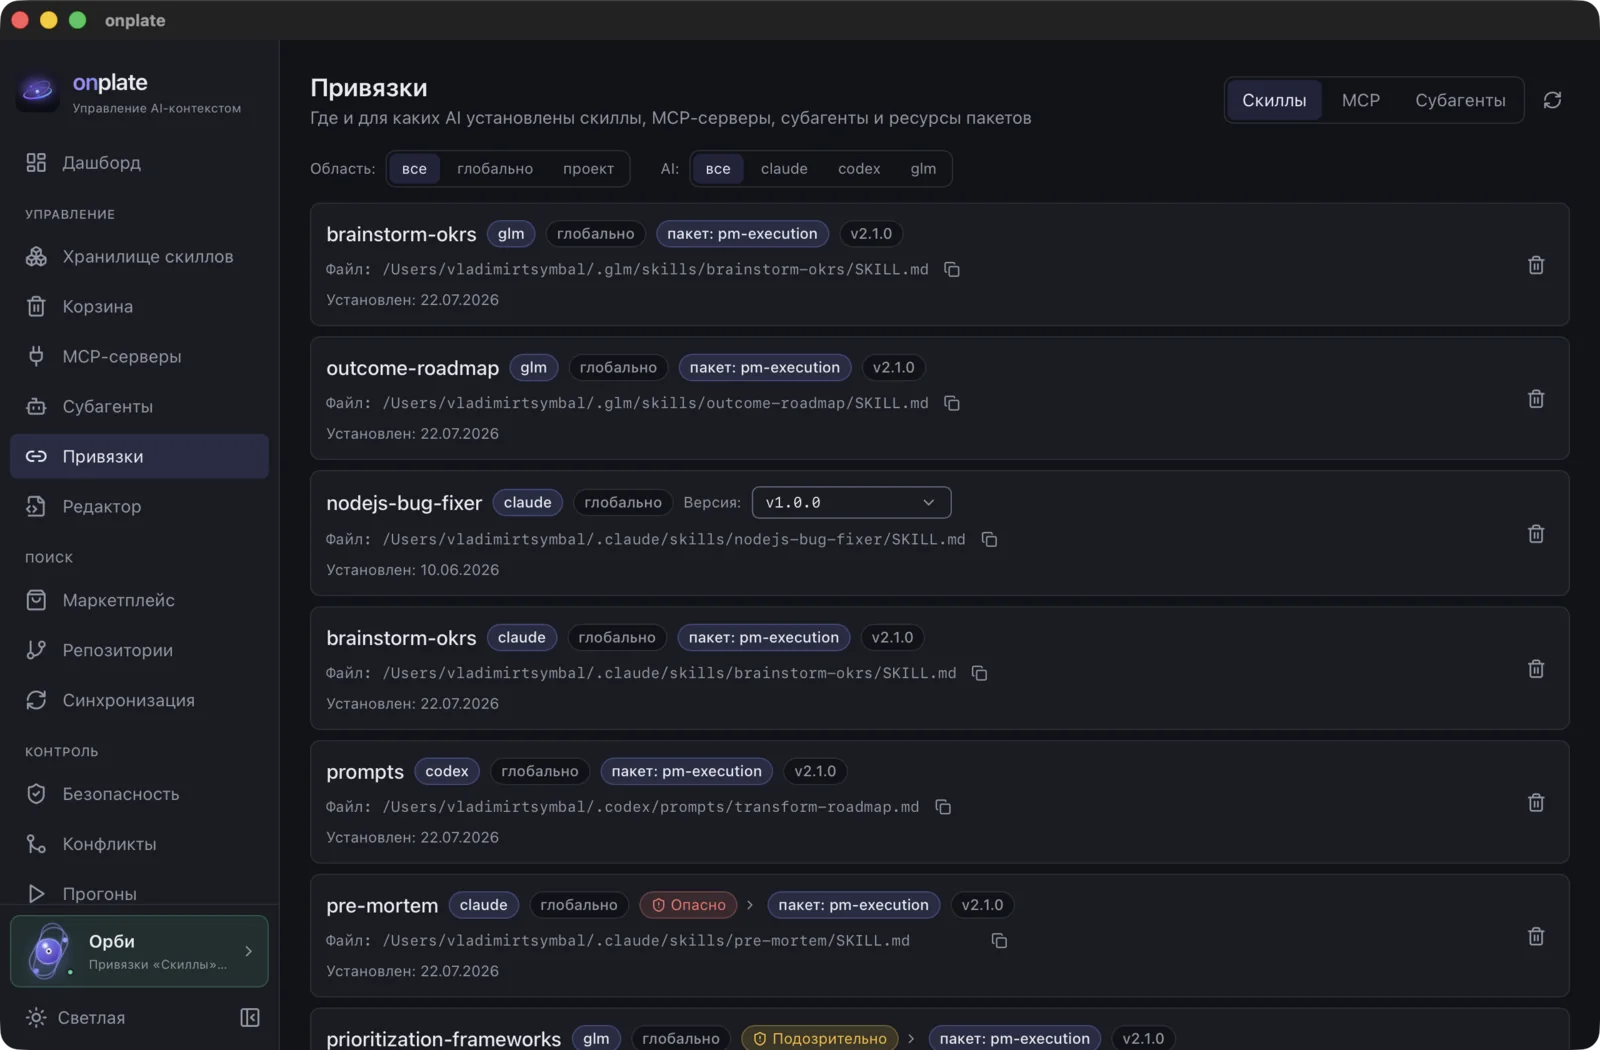Open version dropdown for nodejs-bug-fixer

(x=851, y=503)
